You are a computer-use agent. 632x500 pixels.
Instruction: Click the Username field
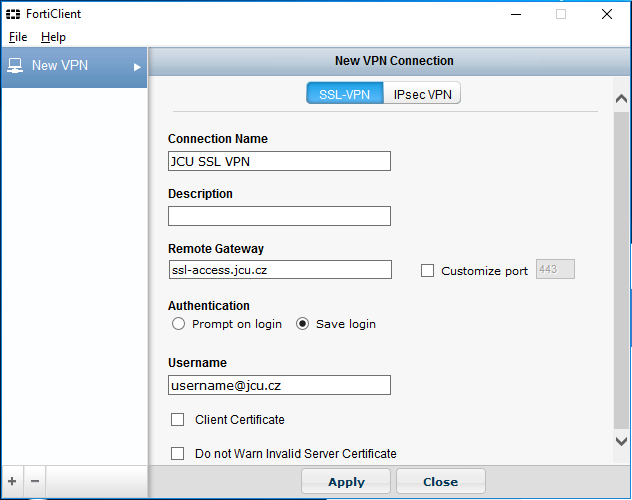[279, 385]
